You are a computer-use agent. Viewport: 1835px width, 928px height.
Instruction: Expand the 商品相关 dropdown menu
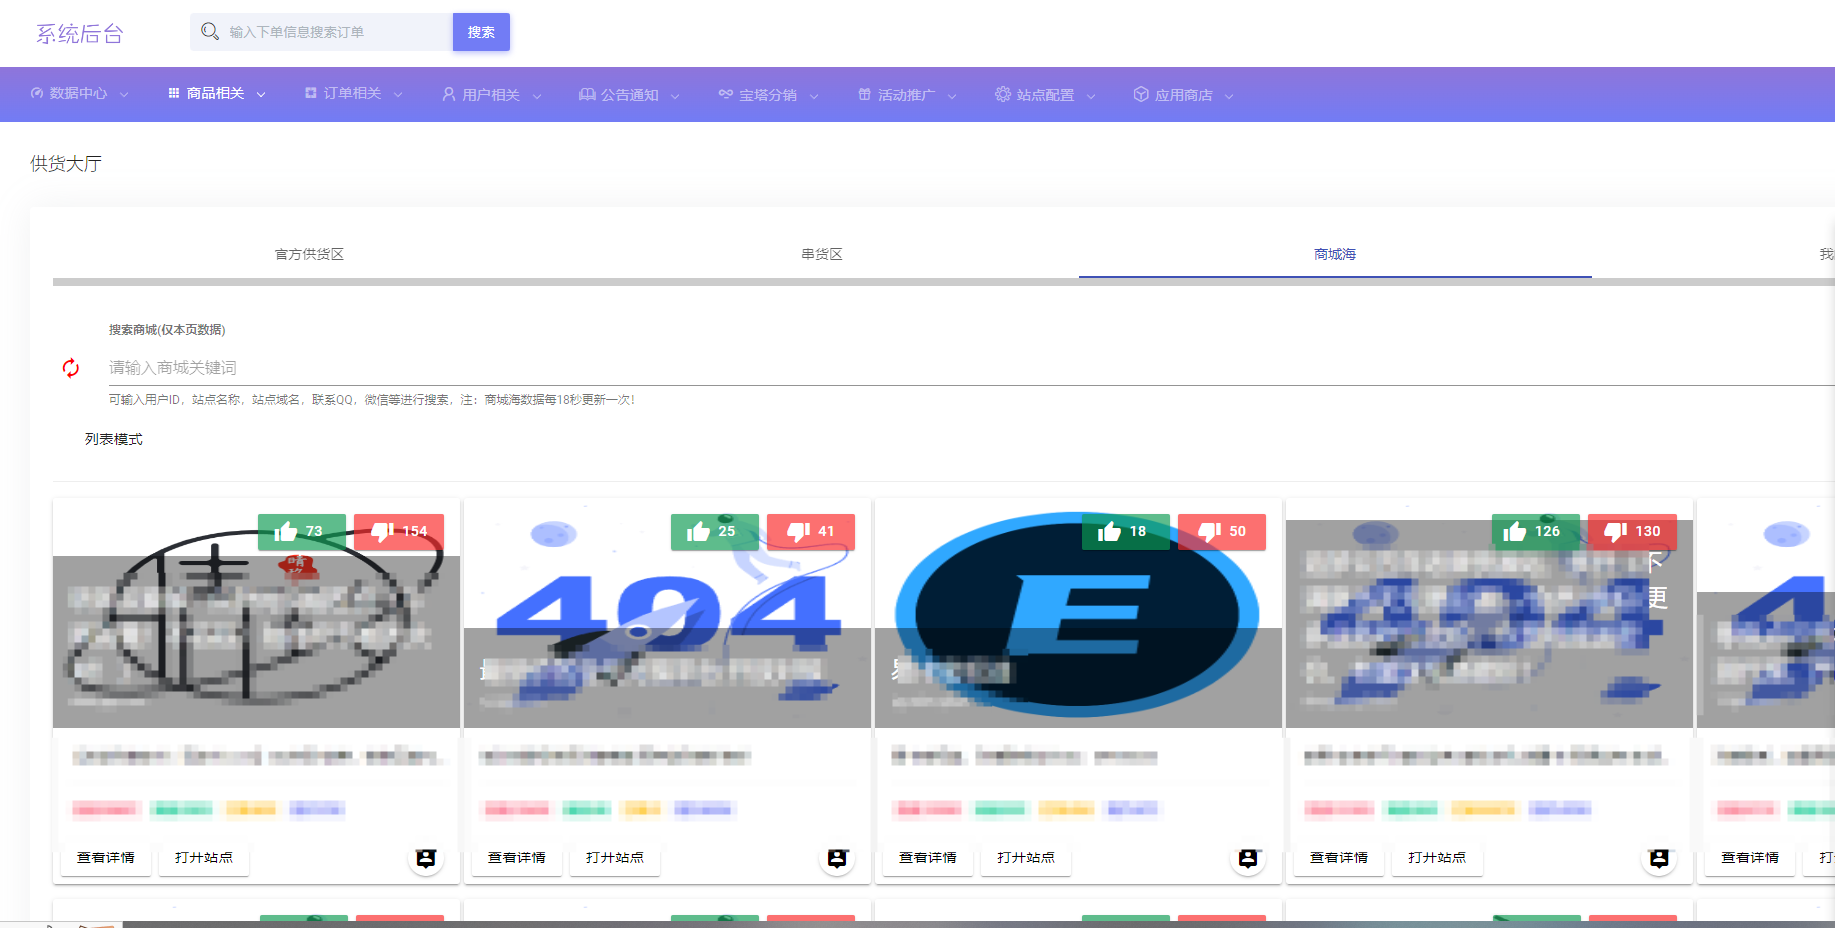216,94
